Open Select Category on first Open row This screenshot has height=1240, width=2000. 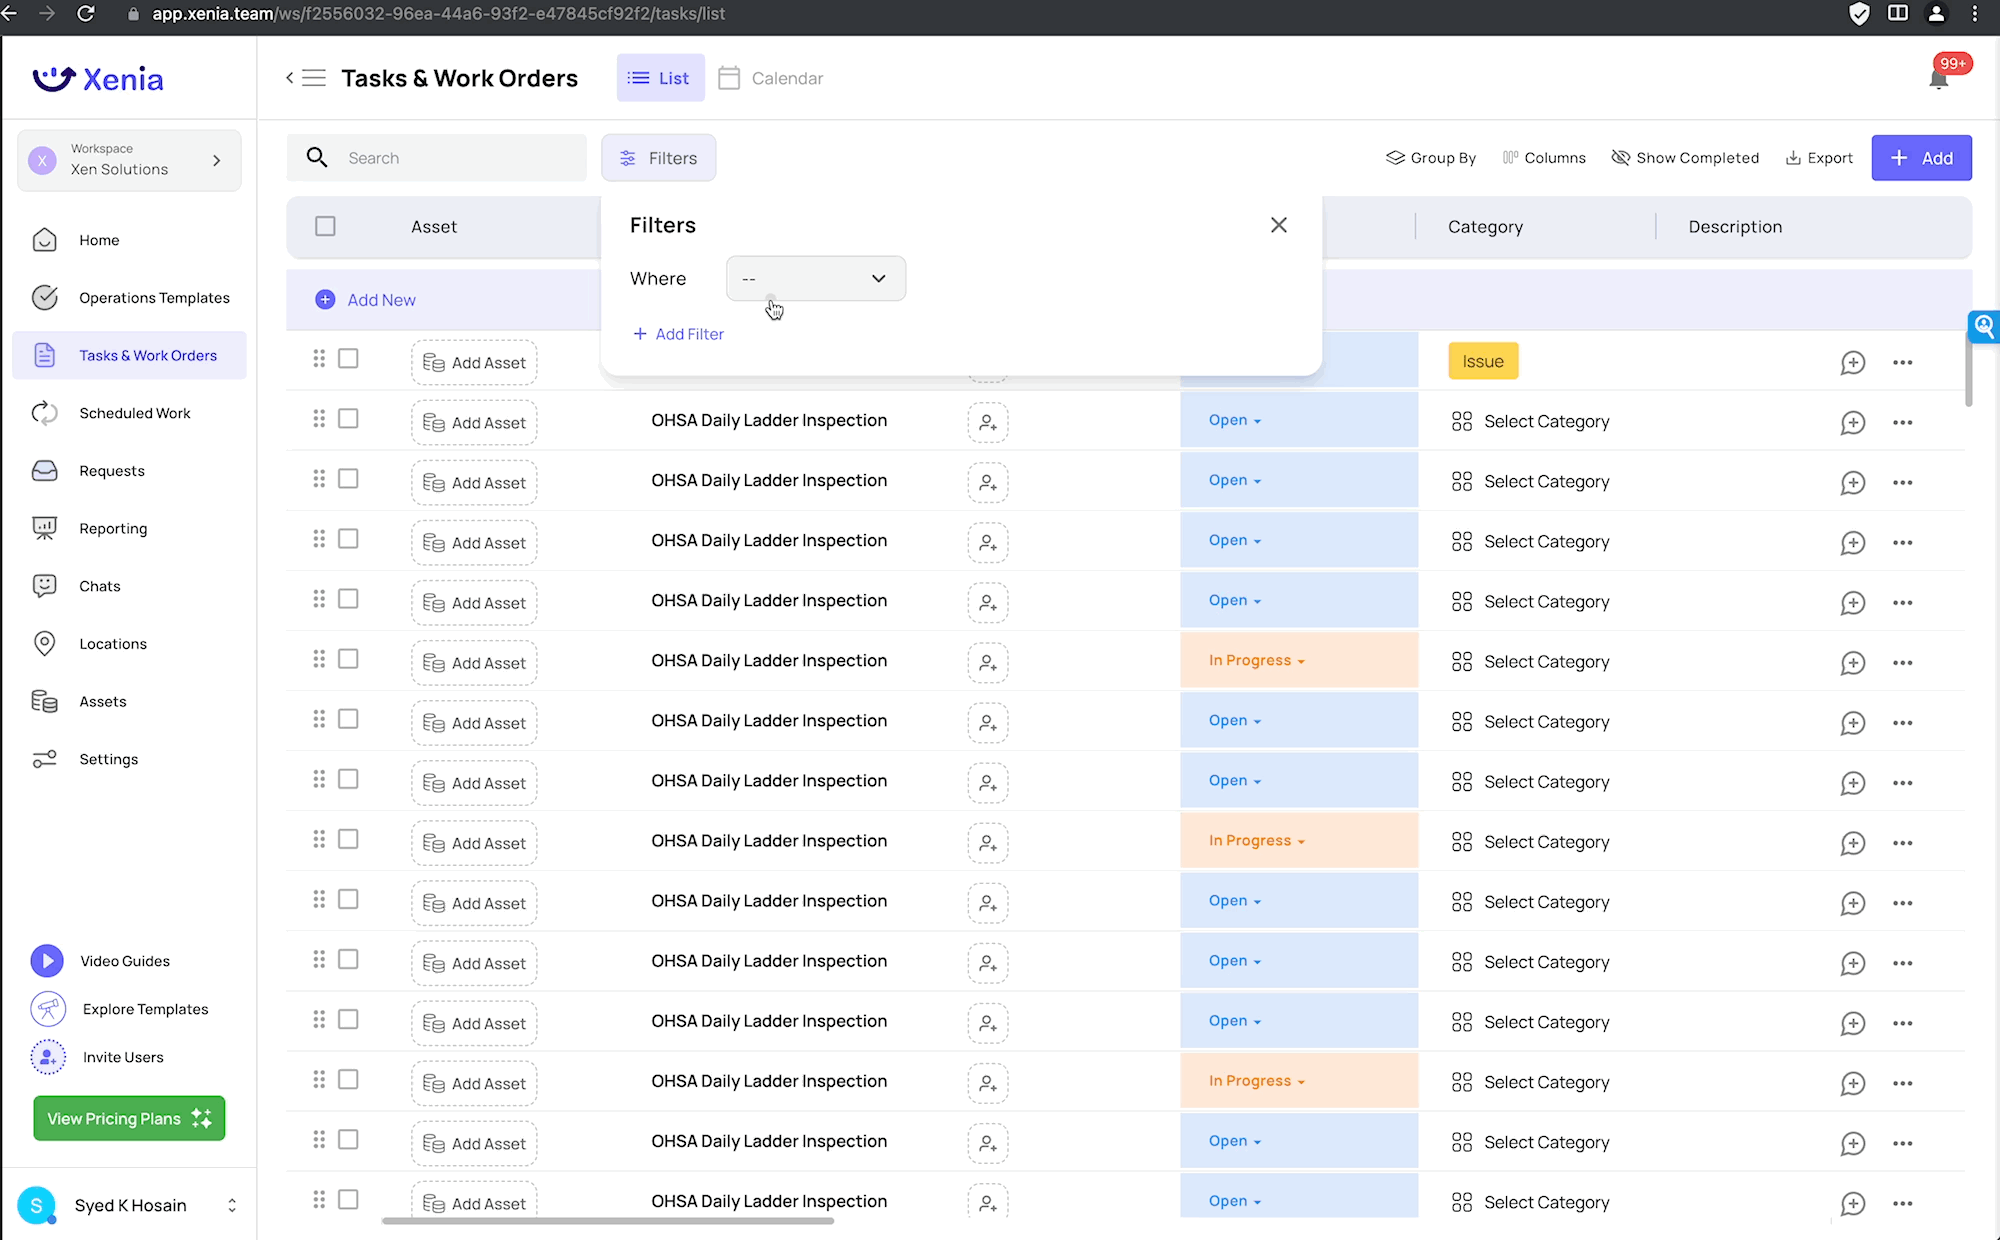point(1531,422)
